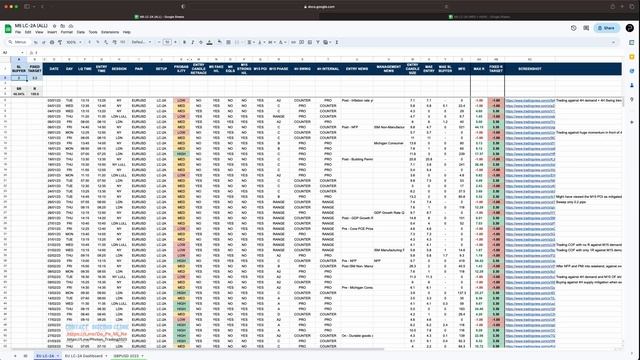Screen dimensions: 640x360
Task: Insert a comment from the toolbar
Action: (301, 42)
